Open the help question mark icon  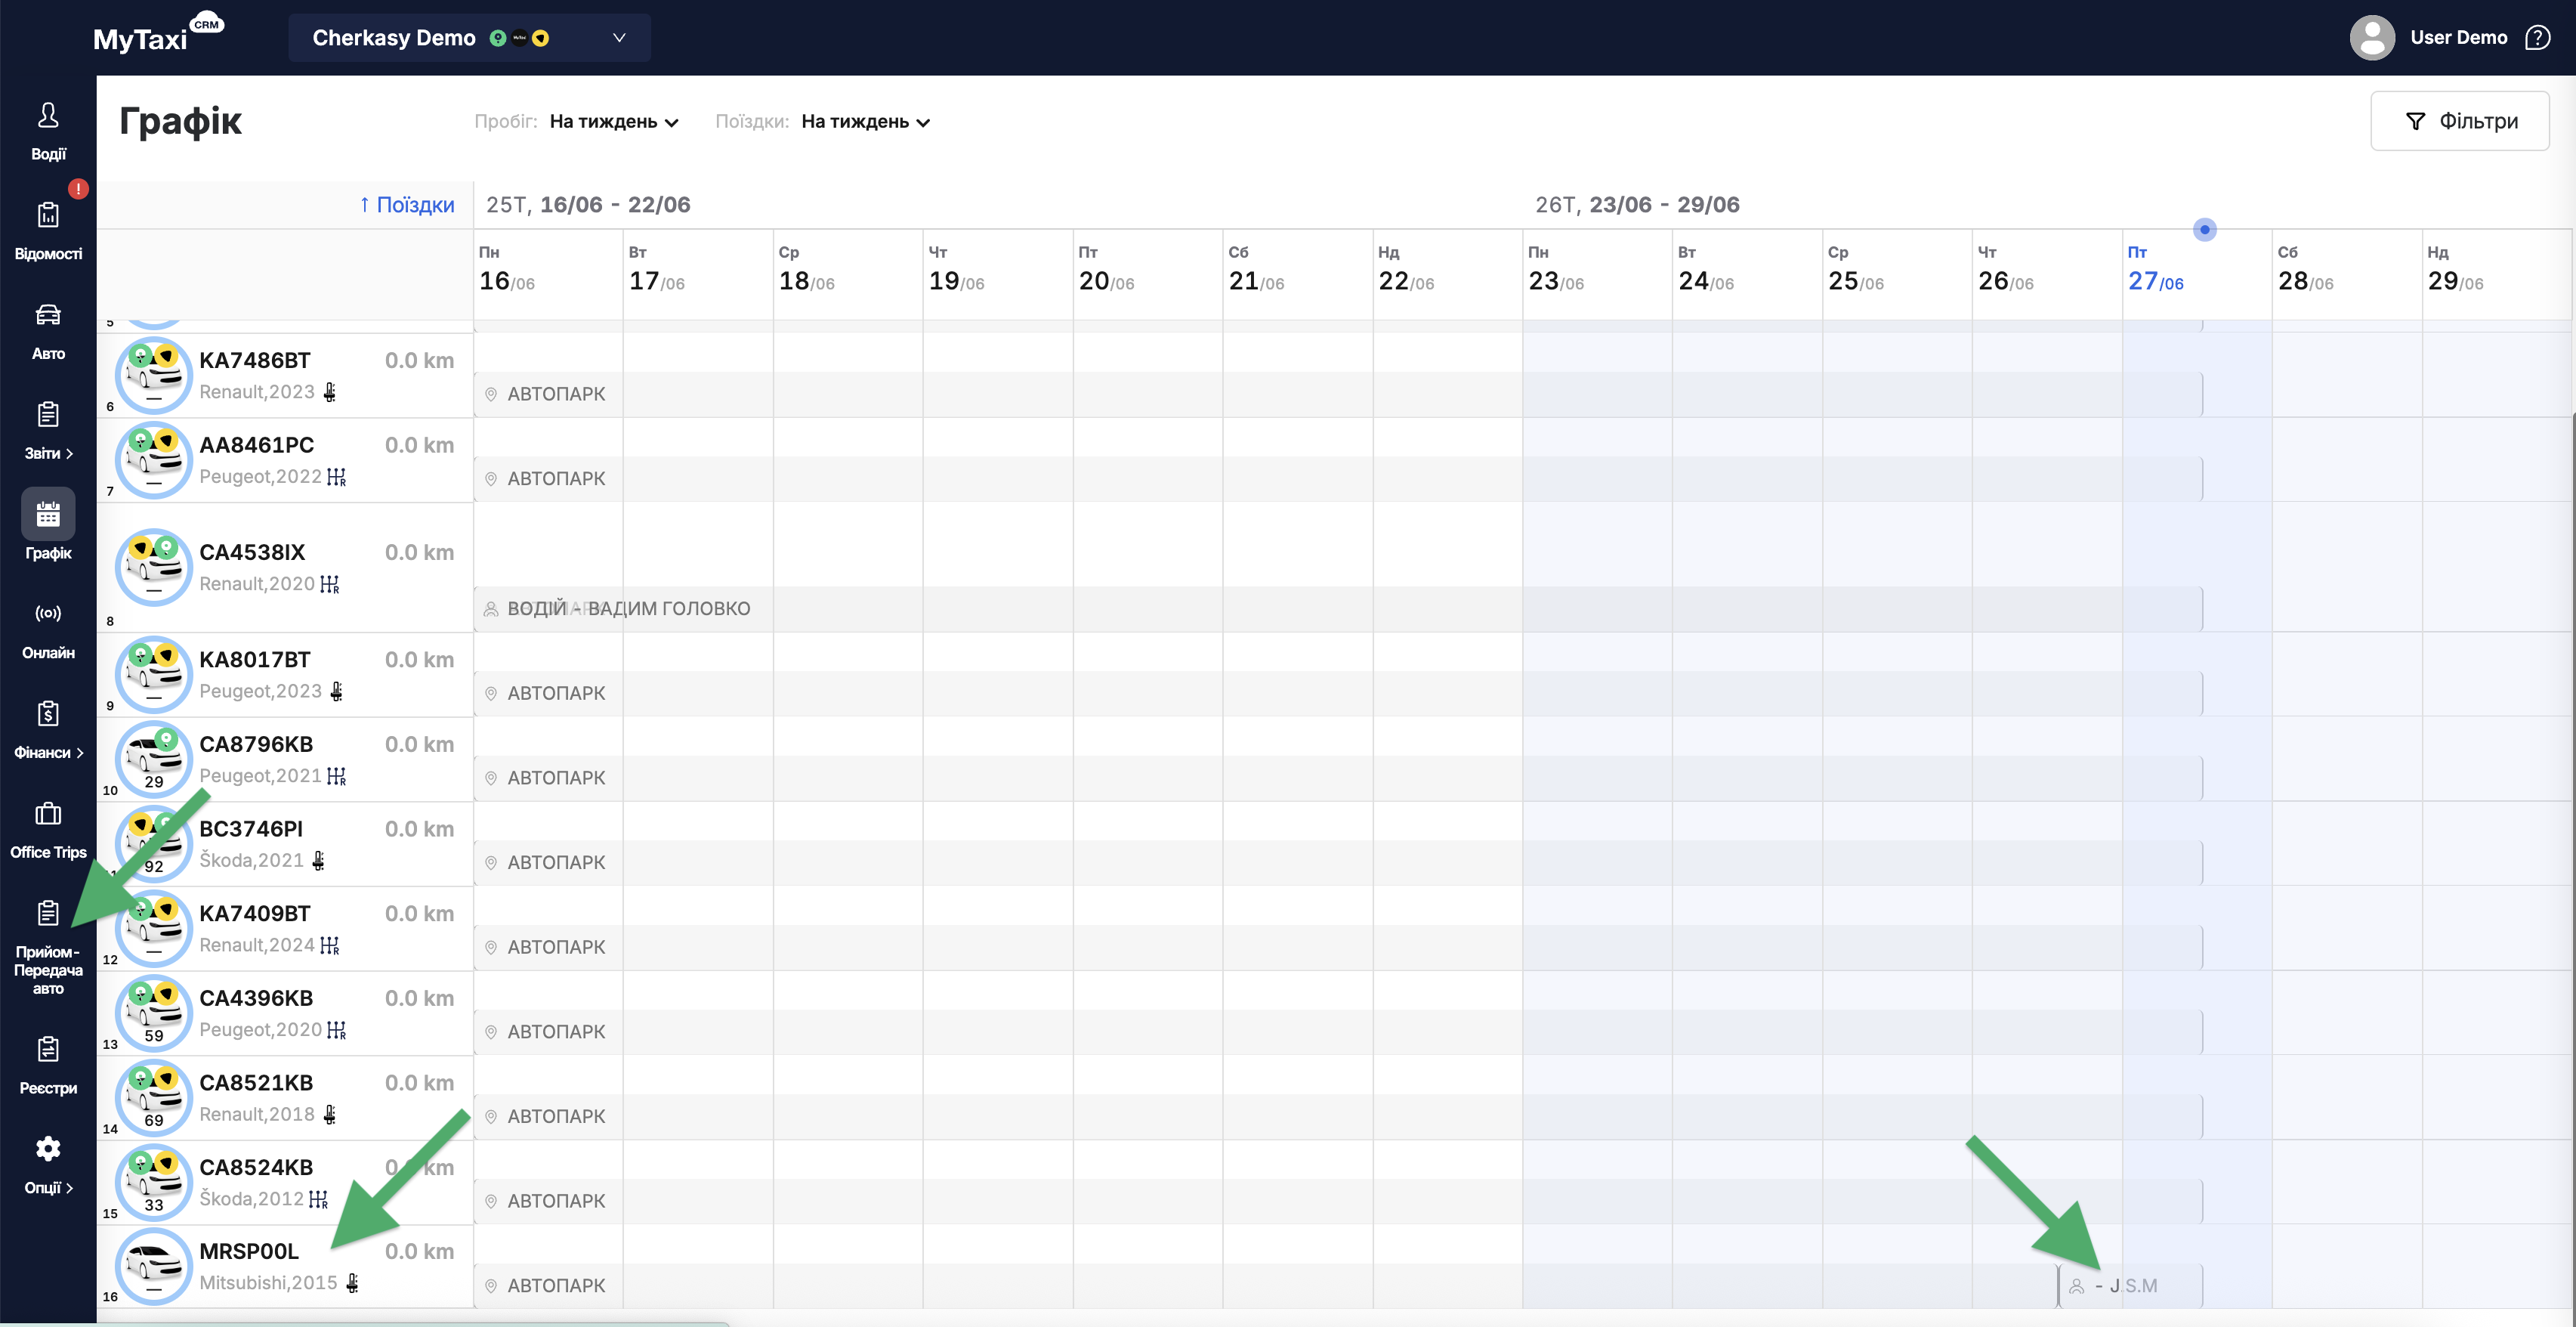(2537, 38)
